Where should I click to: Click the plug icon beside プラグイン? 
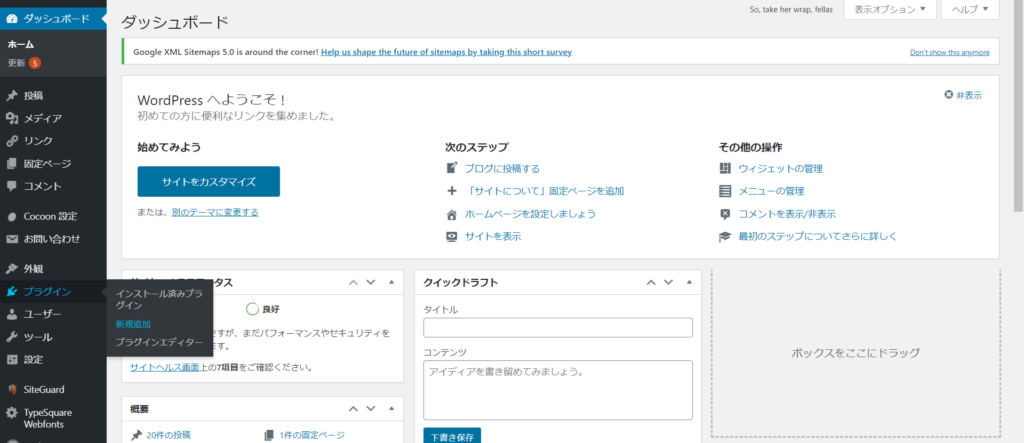[x=11, y=292]
